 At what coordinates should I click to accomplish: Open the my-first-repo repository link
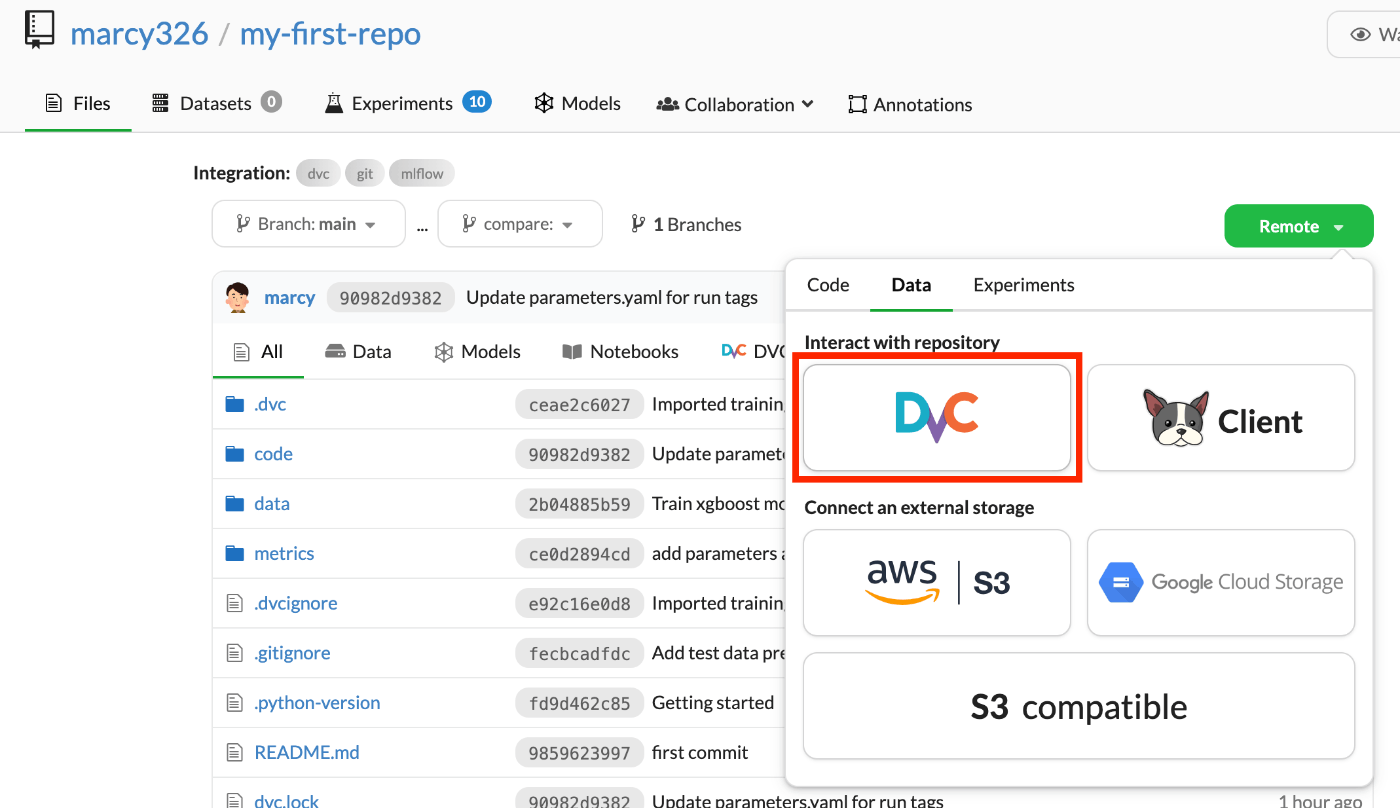(x=330, y=34)
